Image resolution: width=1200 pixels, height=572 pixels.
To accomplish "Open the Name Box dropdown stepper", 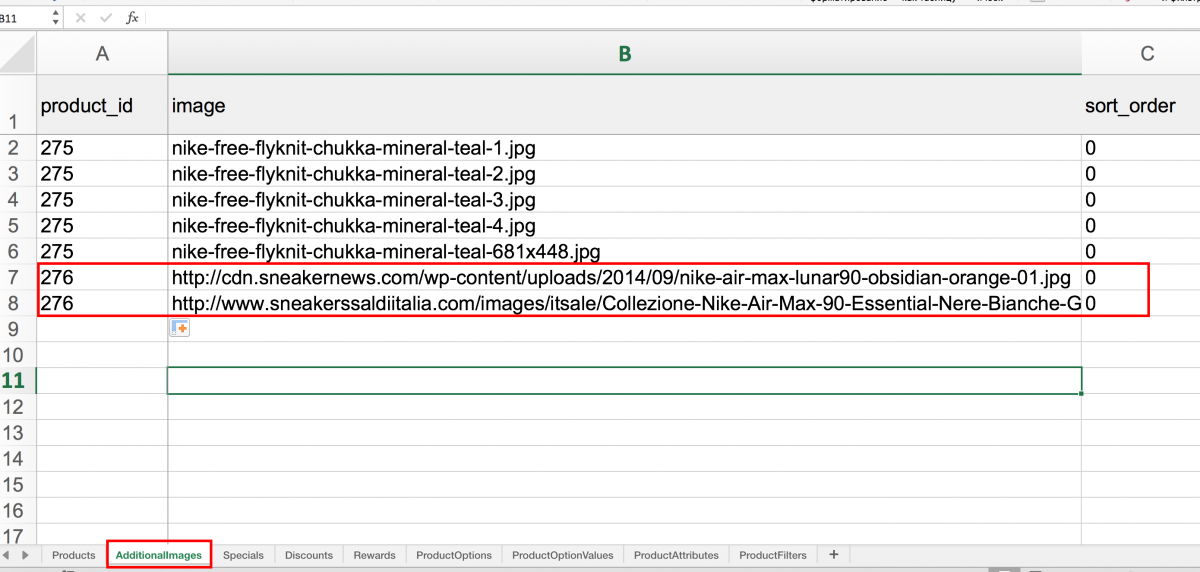I will tap(54, 18).
